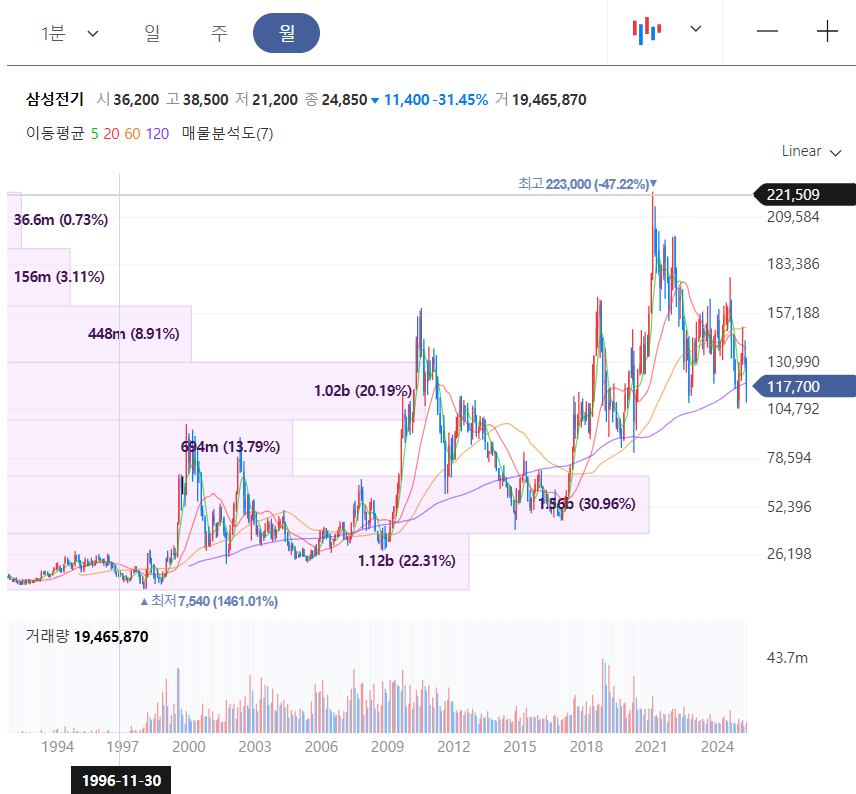
Task: Click the 43.7m volume axis value
Action: click(x=787, y=657)
